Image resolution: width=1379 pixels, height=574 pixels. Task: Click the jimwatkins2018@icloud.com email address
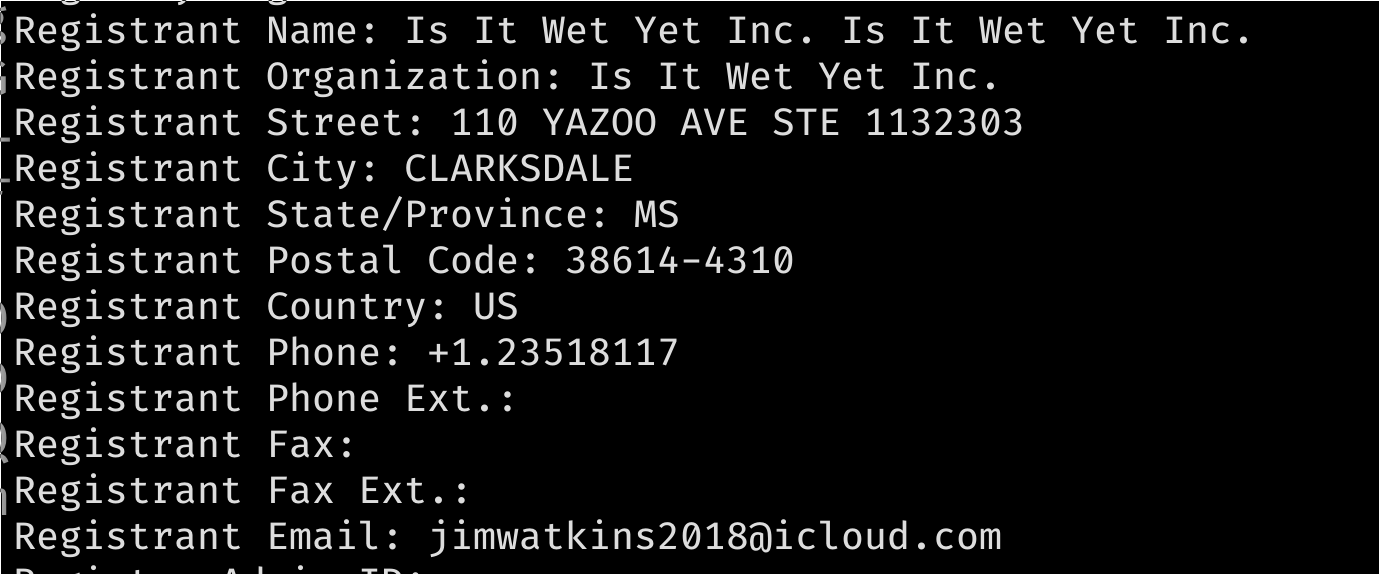point(716,537)
